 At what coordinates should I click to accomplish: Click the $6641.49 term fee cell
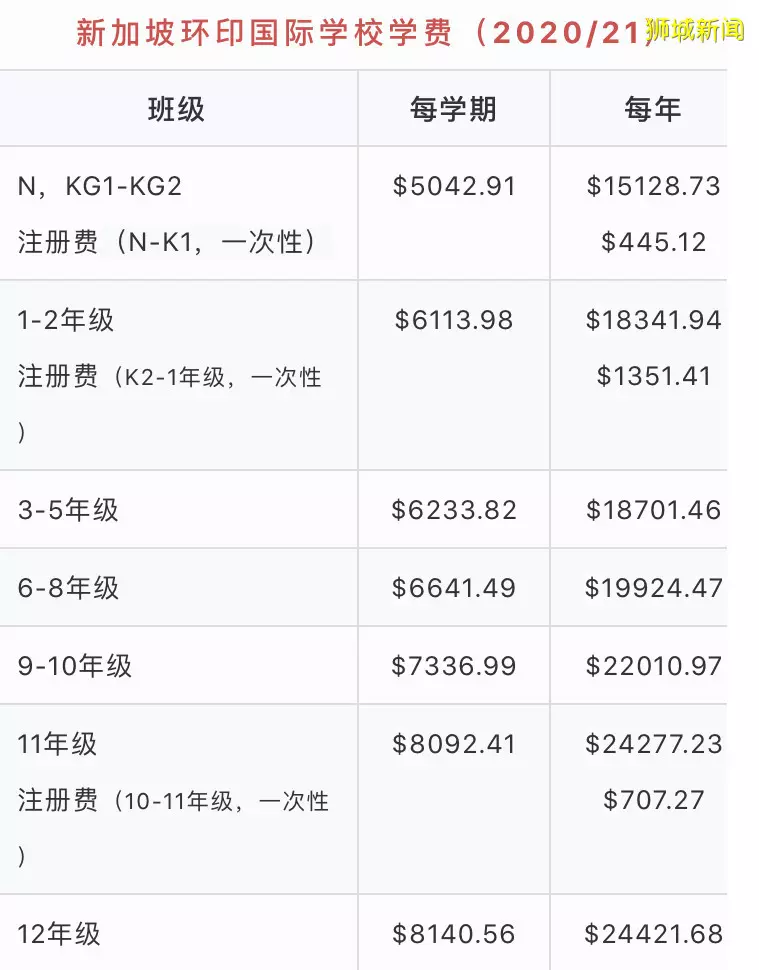point(453,588)
